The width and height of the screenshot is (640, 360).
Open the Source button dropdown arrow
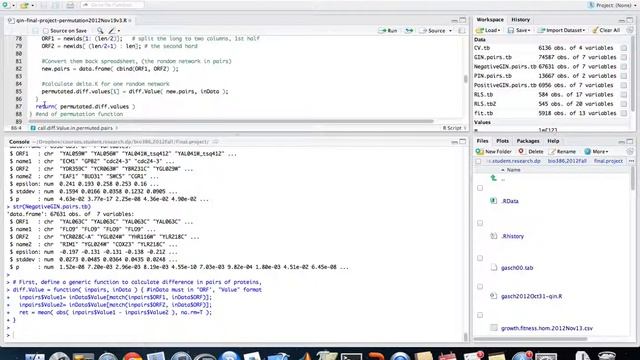[x=451, y=31]
